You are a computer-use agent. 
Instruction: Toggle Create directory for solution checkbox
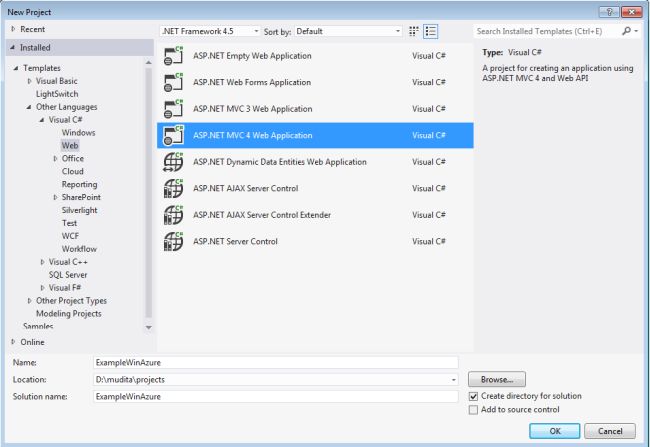(x=473, y=396)
